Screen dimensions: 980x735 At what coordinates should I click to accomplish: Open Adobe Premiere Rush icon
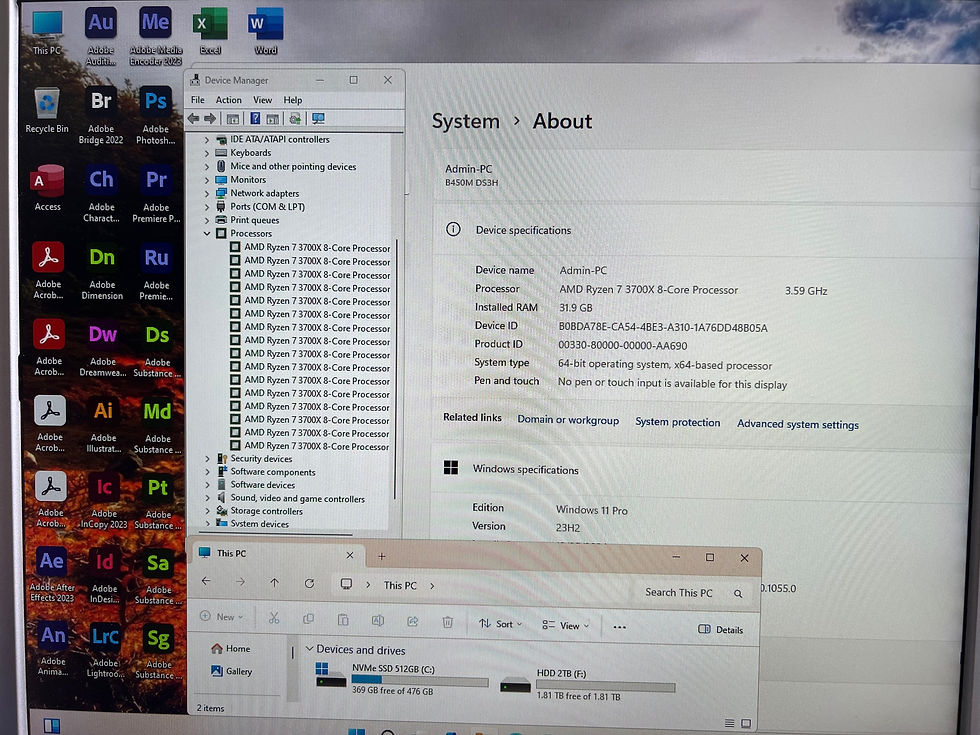tap(156, 272)
